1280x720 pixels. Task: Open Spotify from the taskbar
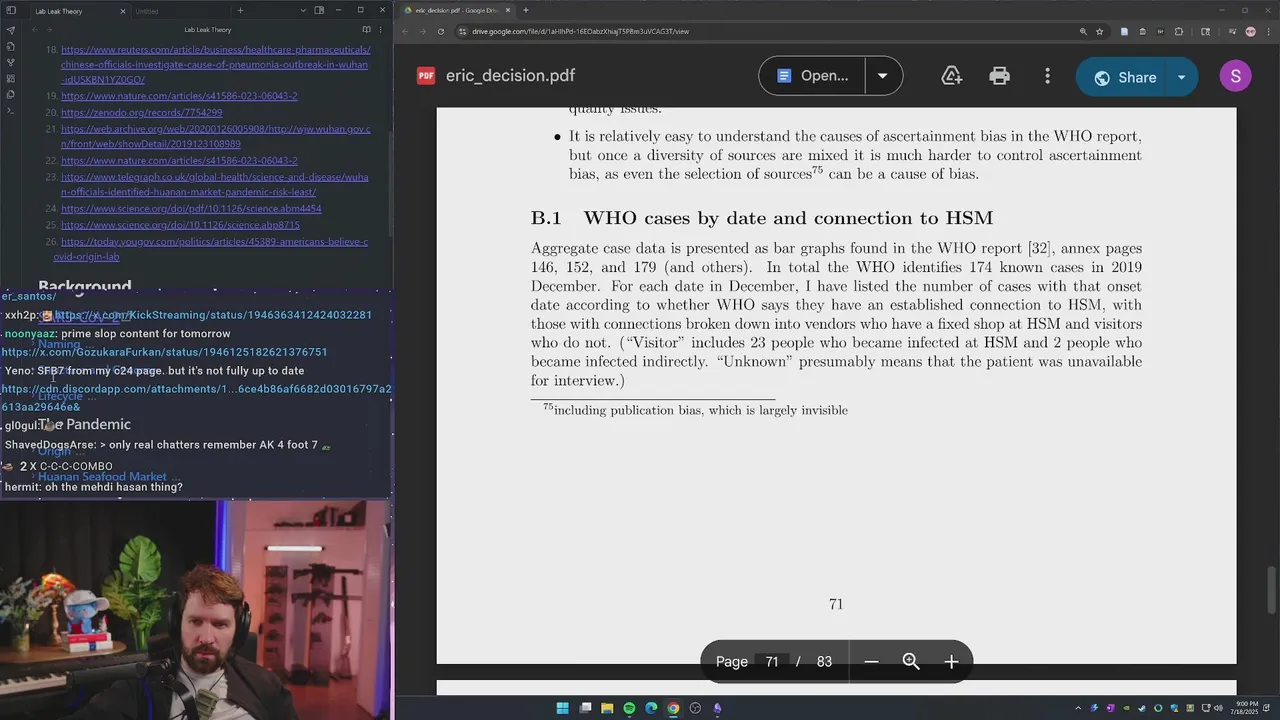(629, 708)
